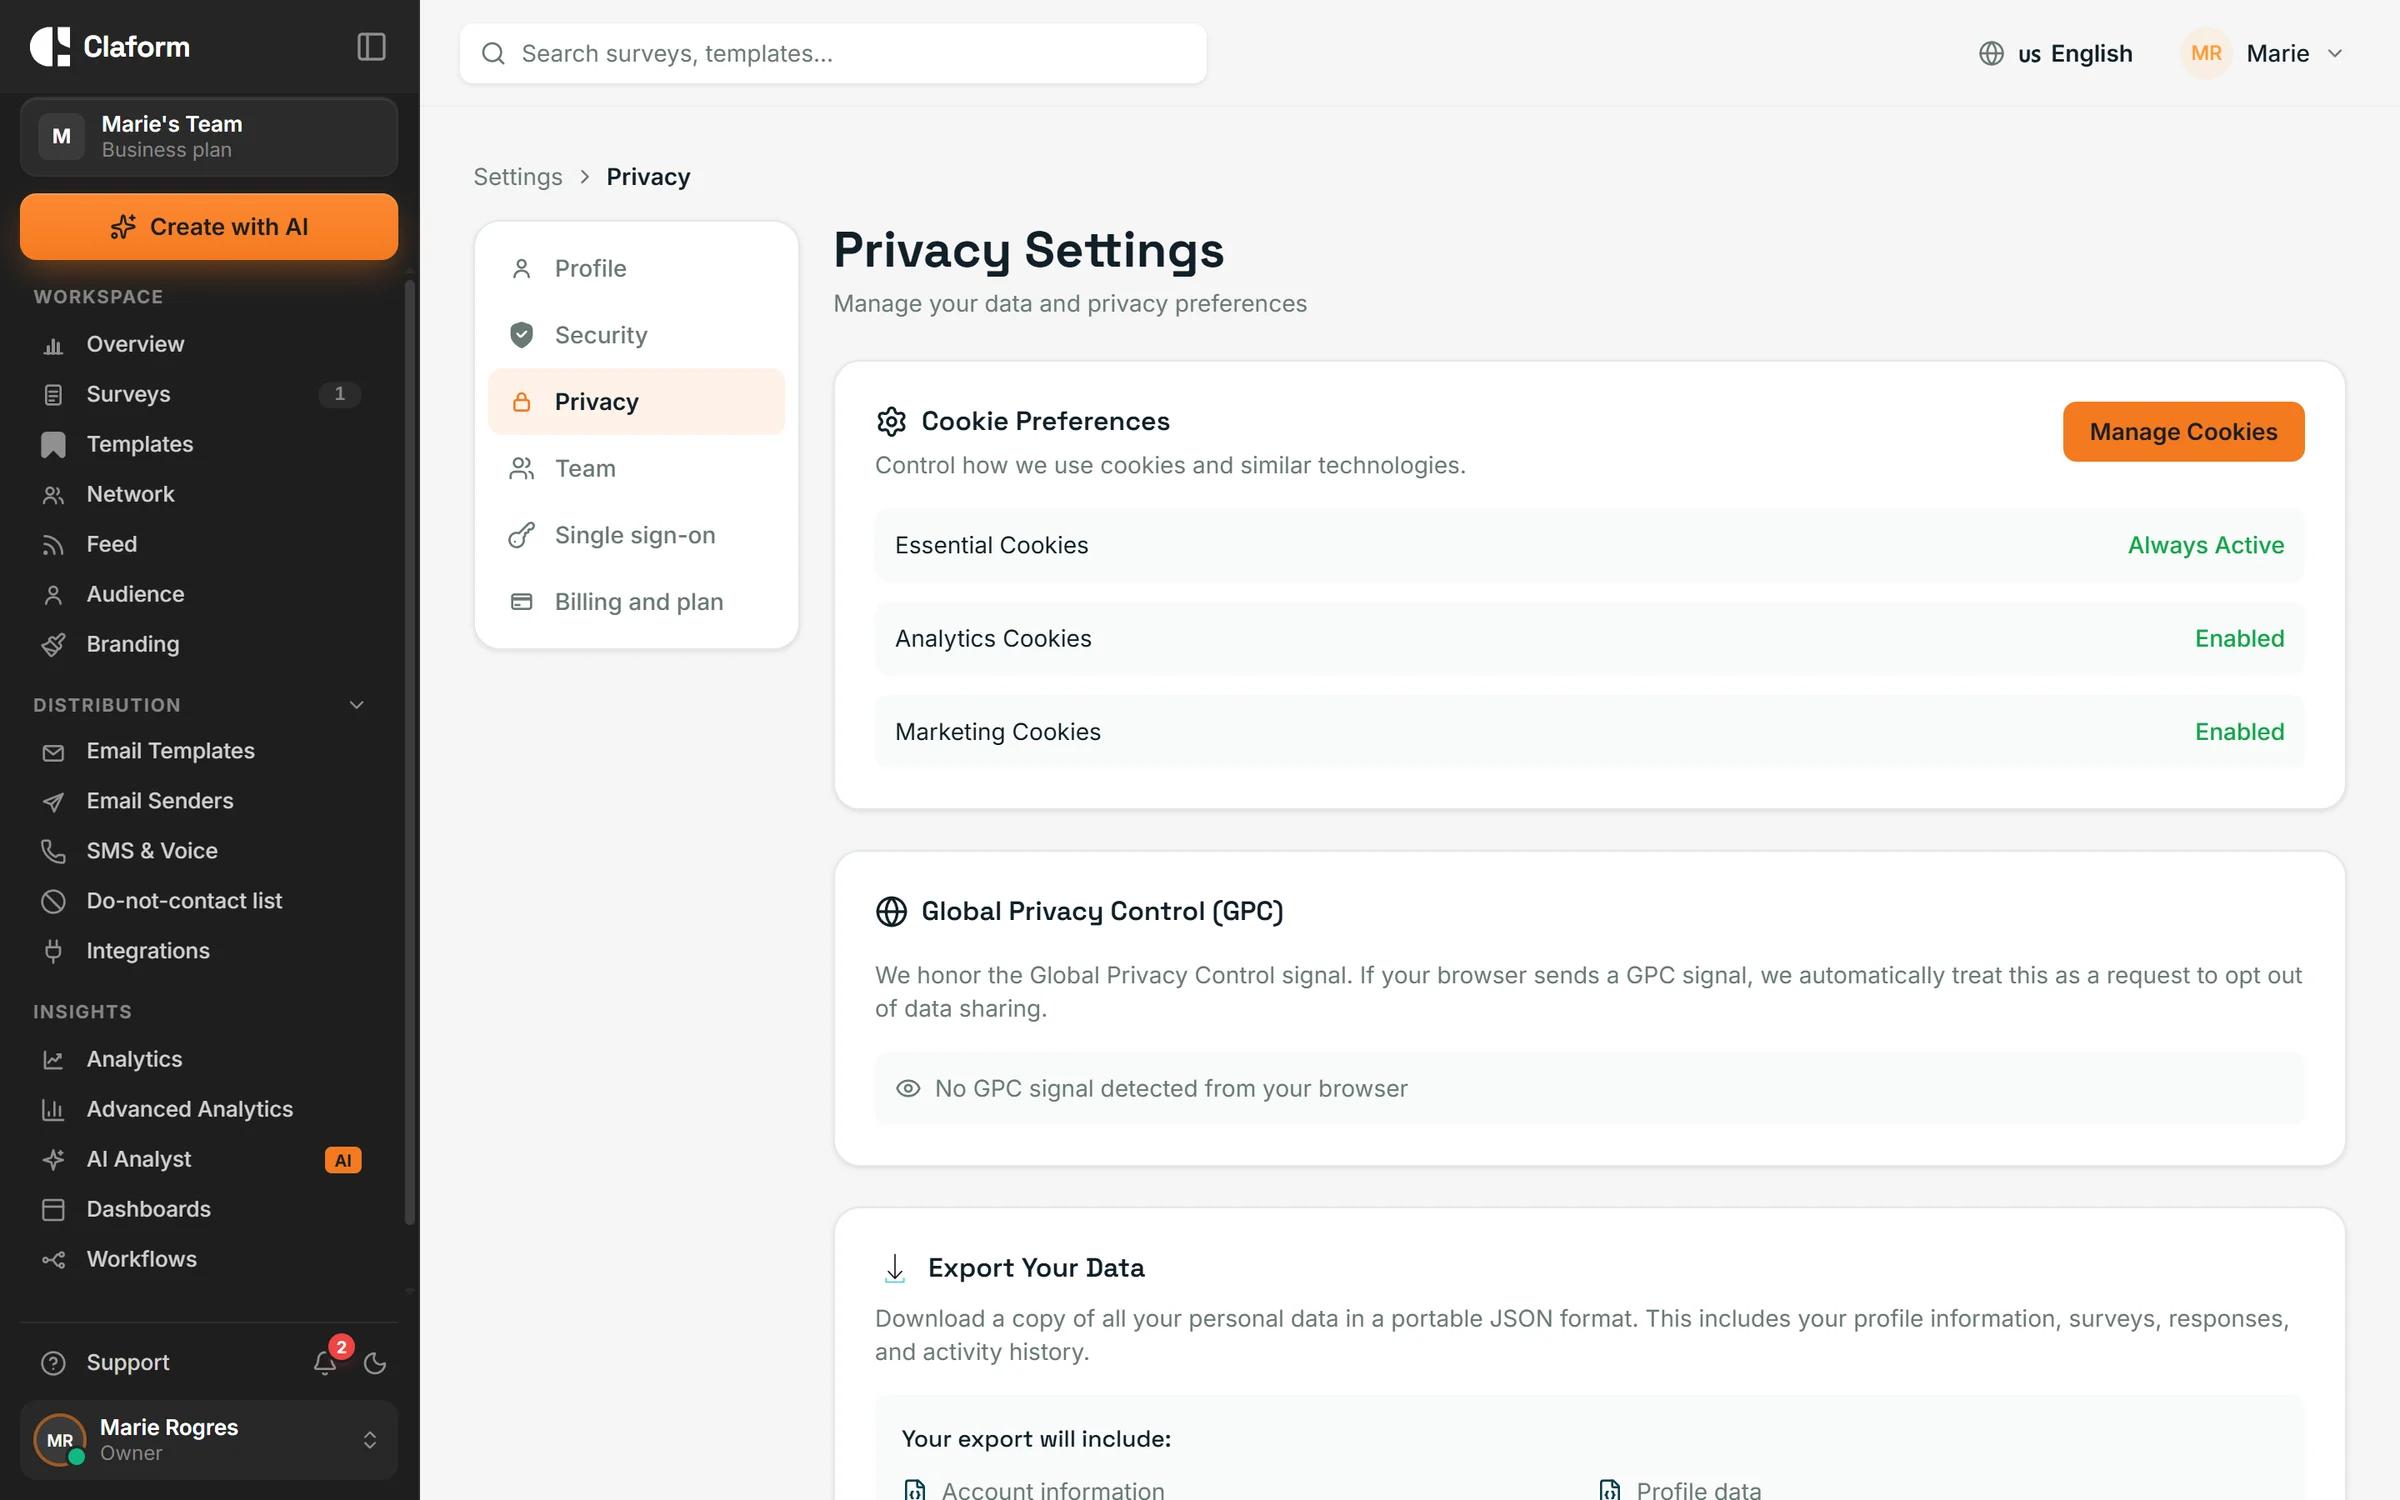Select the Team settings tab
The height and width of the screenshot is (1500, 2400).
[x=636, y=468]
